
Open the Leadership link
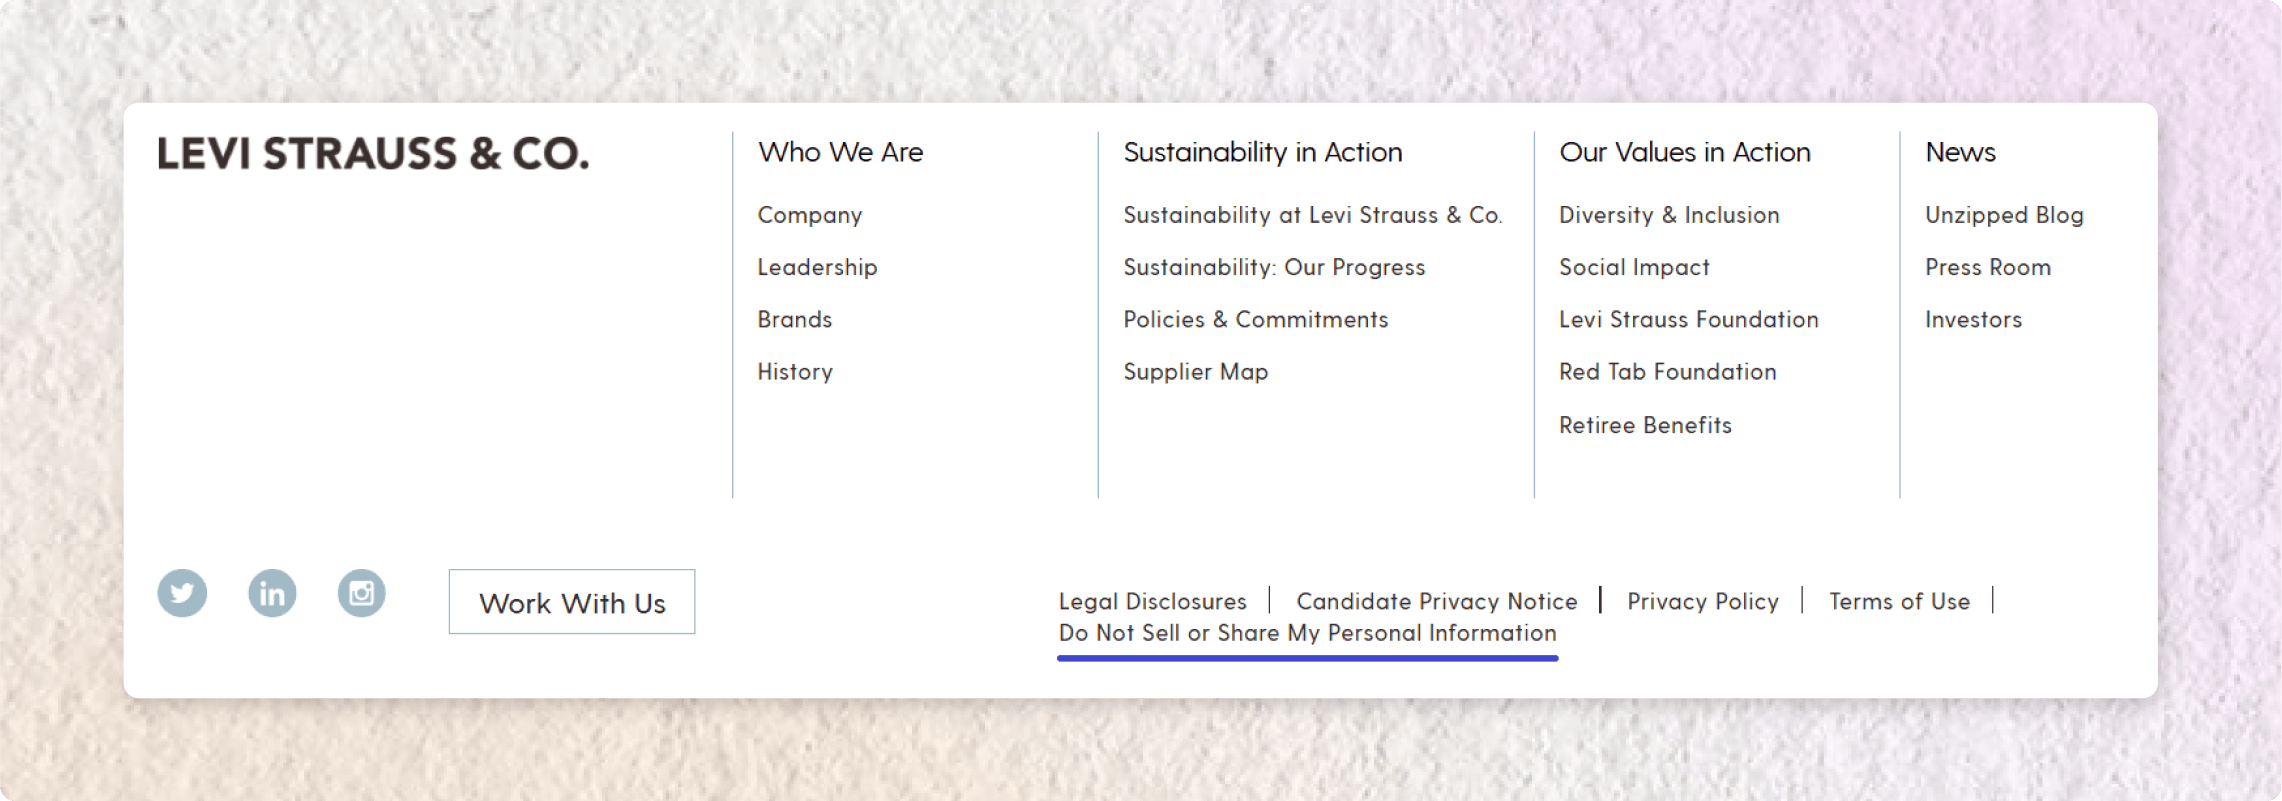point(817,267)
